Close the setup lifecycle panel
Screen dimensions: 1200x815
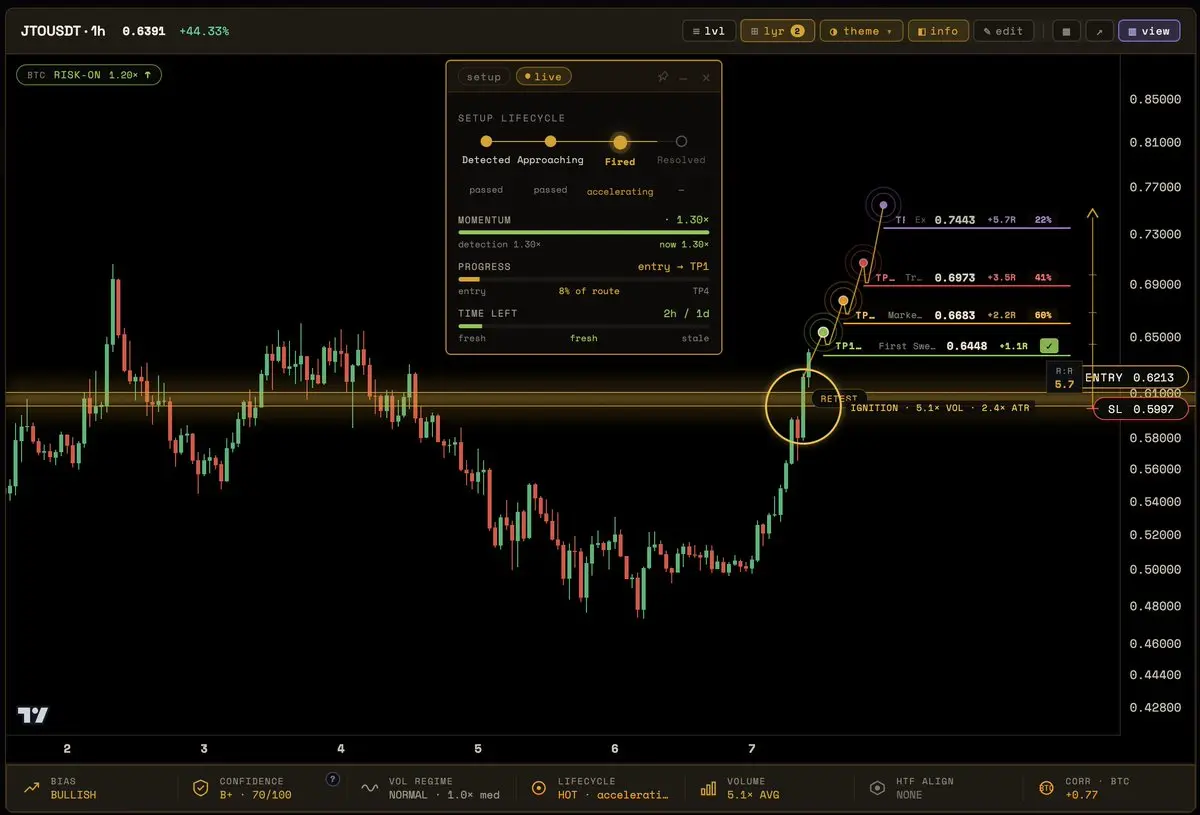point(706,77)
